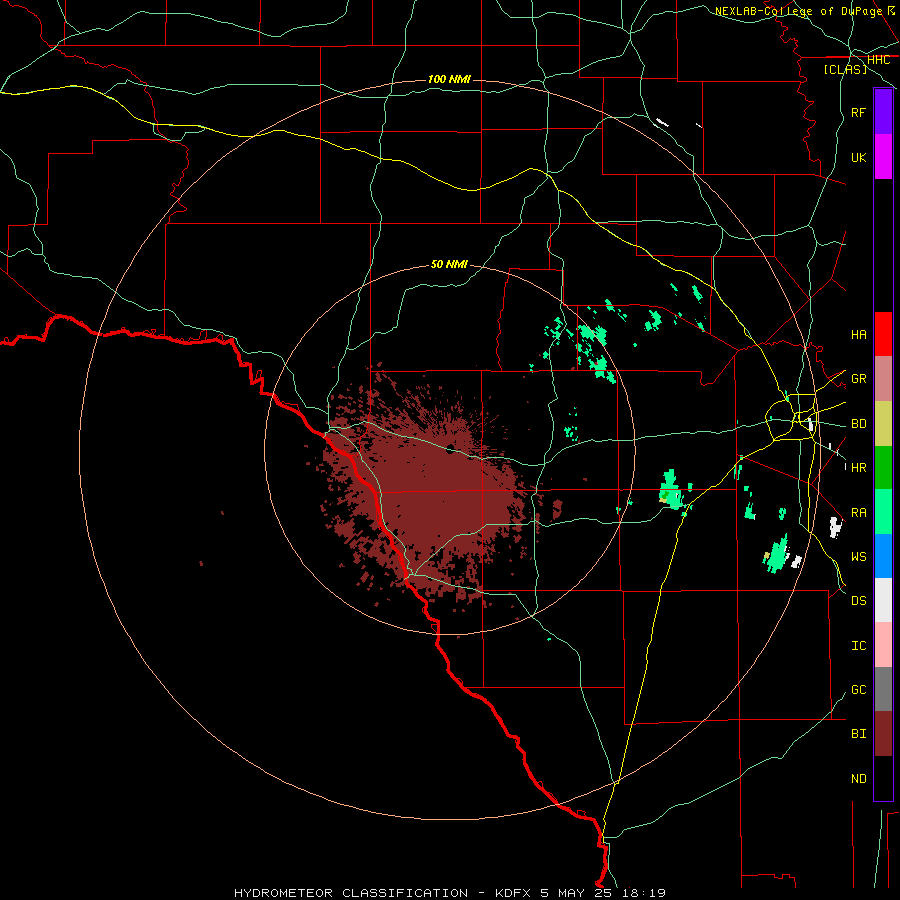This screenshot has height=900, width=900.
Task: Click the GC gray legend swatch
Action: 883,689
